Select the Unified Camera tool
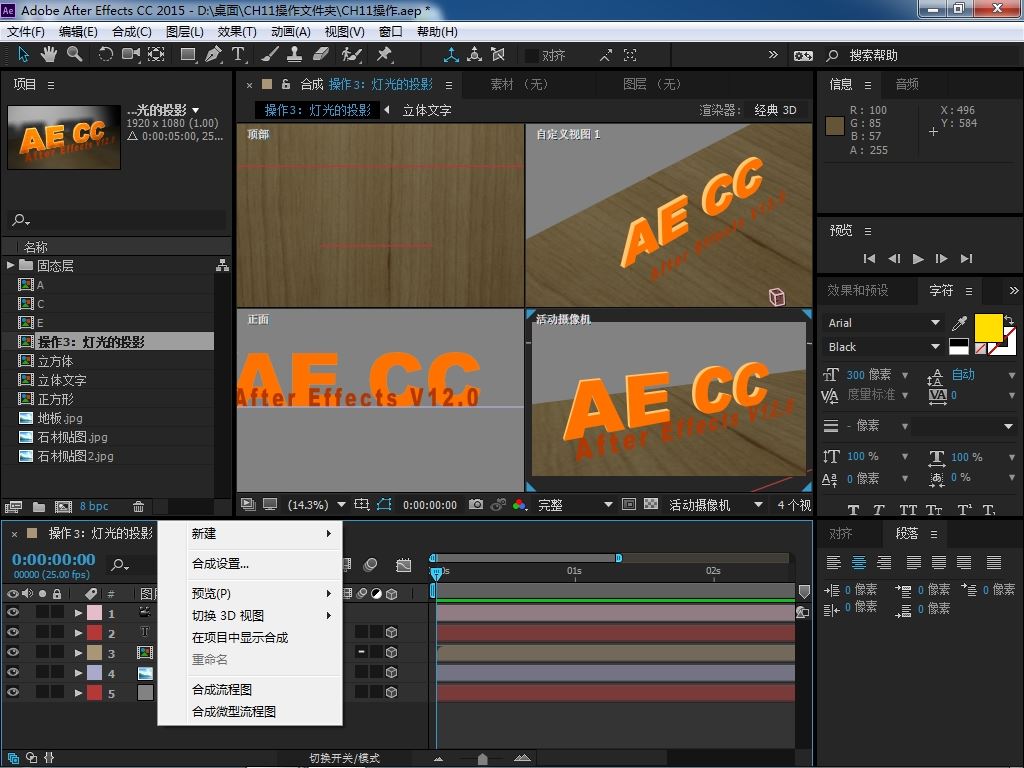This screenshot has width=1024, height=768. click(x=131, y=54)
